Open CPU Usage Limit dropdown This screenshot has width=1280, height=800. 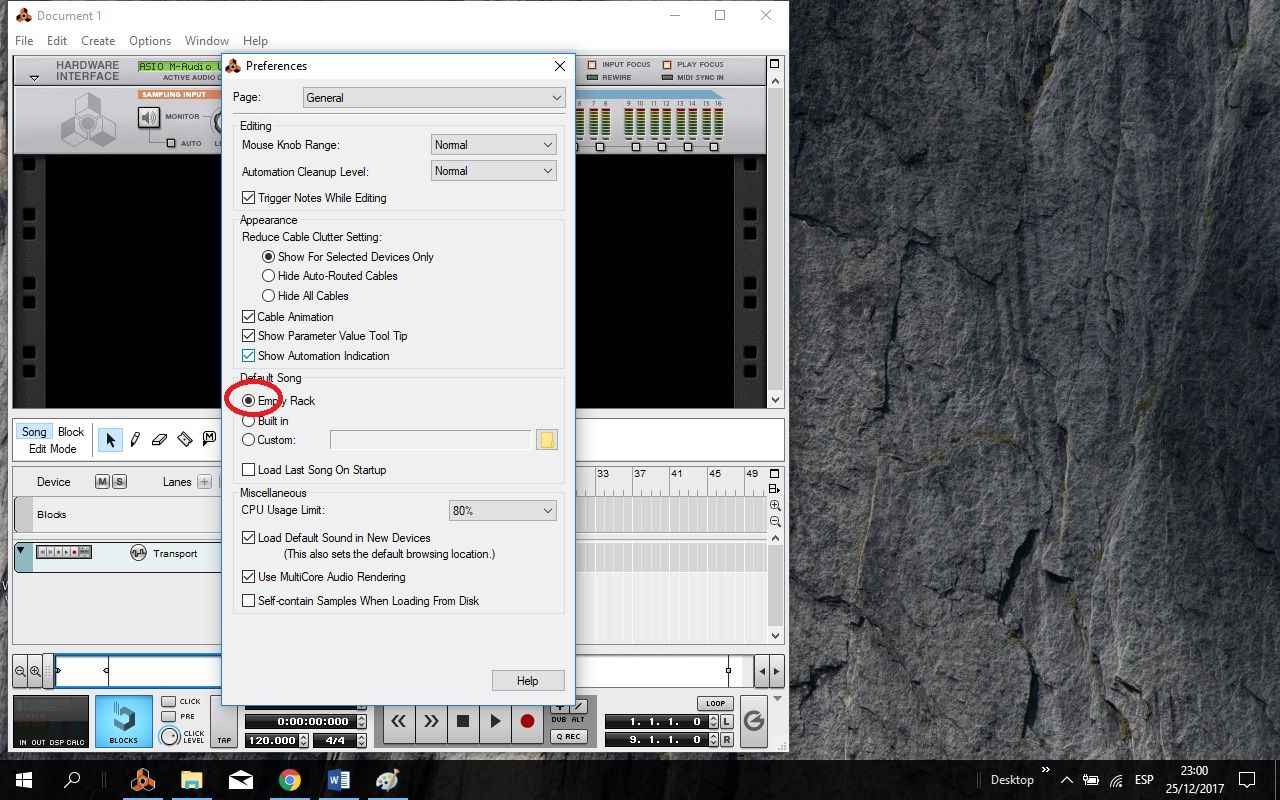[502, 511]
